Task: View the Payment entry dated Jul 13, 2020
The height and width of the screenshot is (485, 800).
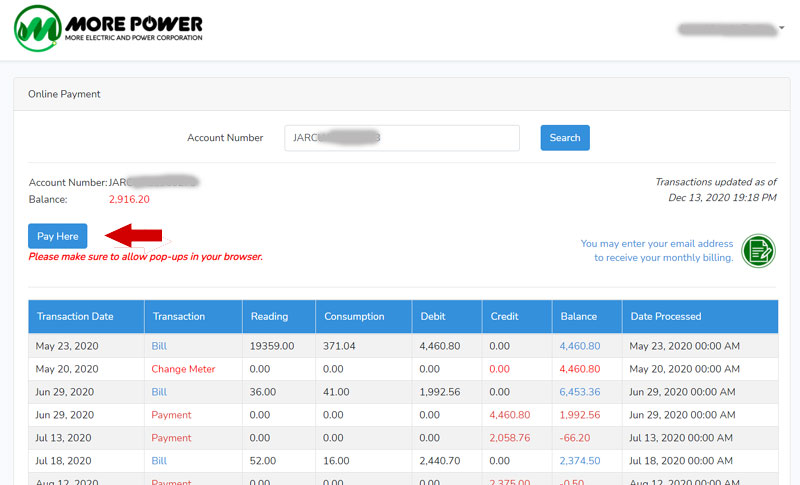Action: coord(171,438)
